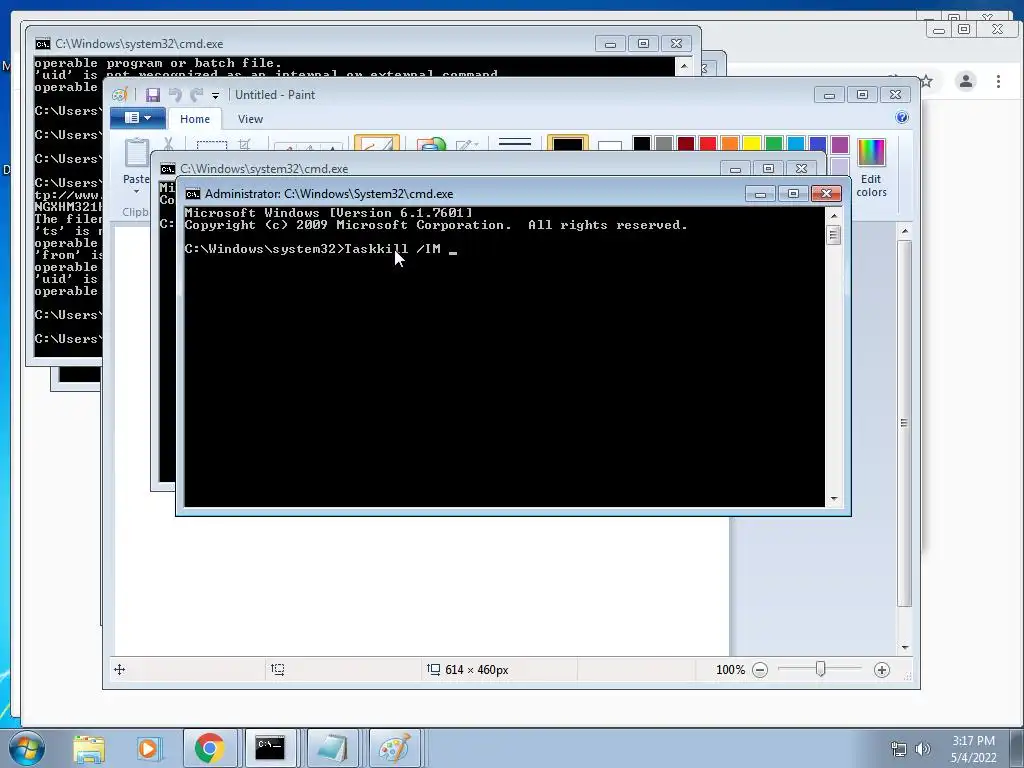The image size is (1024, 768).
Task: Click the Save icon in Paint's quick access toolbar
Action: pos(153,95)
